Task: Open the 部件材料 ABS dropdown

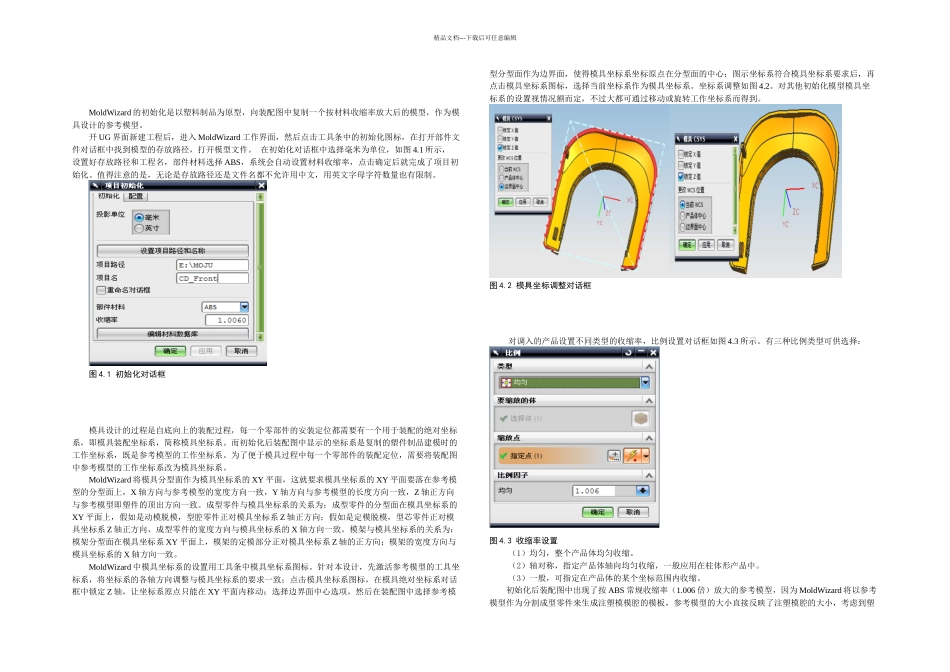Action: (x=244, y=307)
